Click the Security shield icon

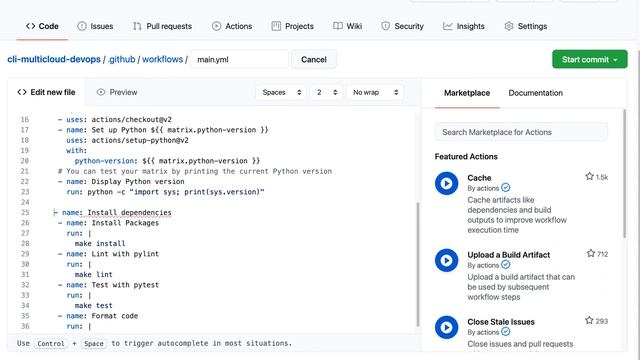385,26
